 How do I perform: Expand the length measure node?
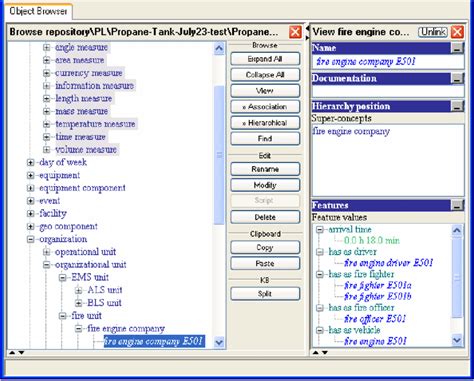pos(47,98)
